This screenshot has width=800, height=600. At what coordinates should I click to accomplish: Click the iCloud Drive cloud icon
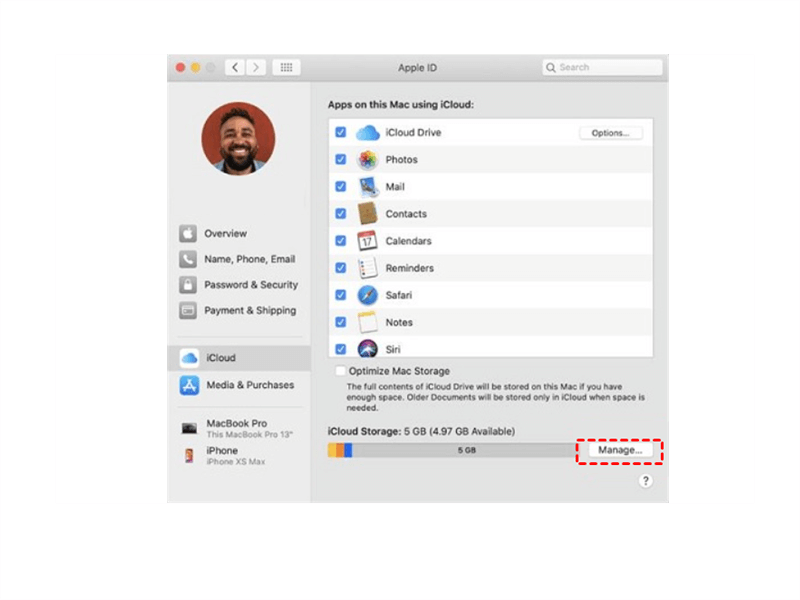click(x=367, y=133)
